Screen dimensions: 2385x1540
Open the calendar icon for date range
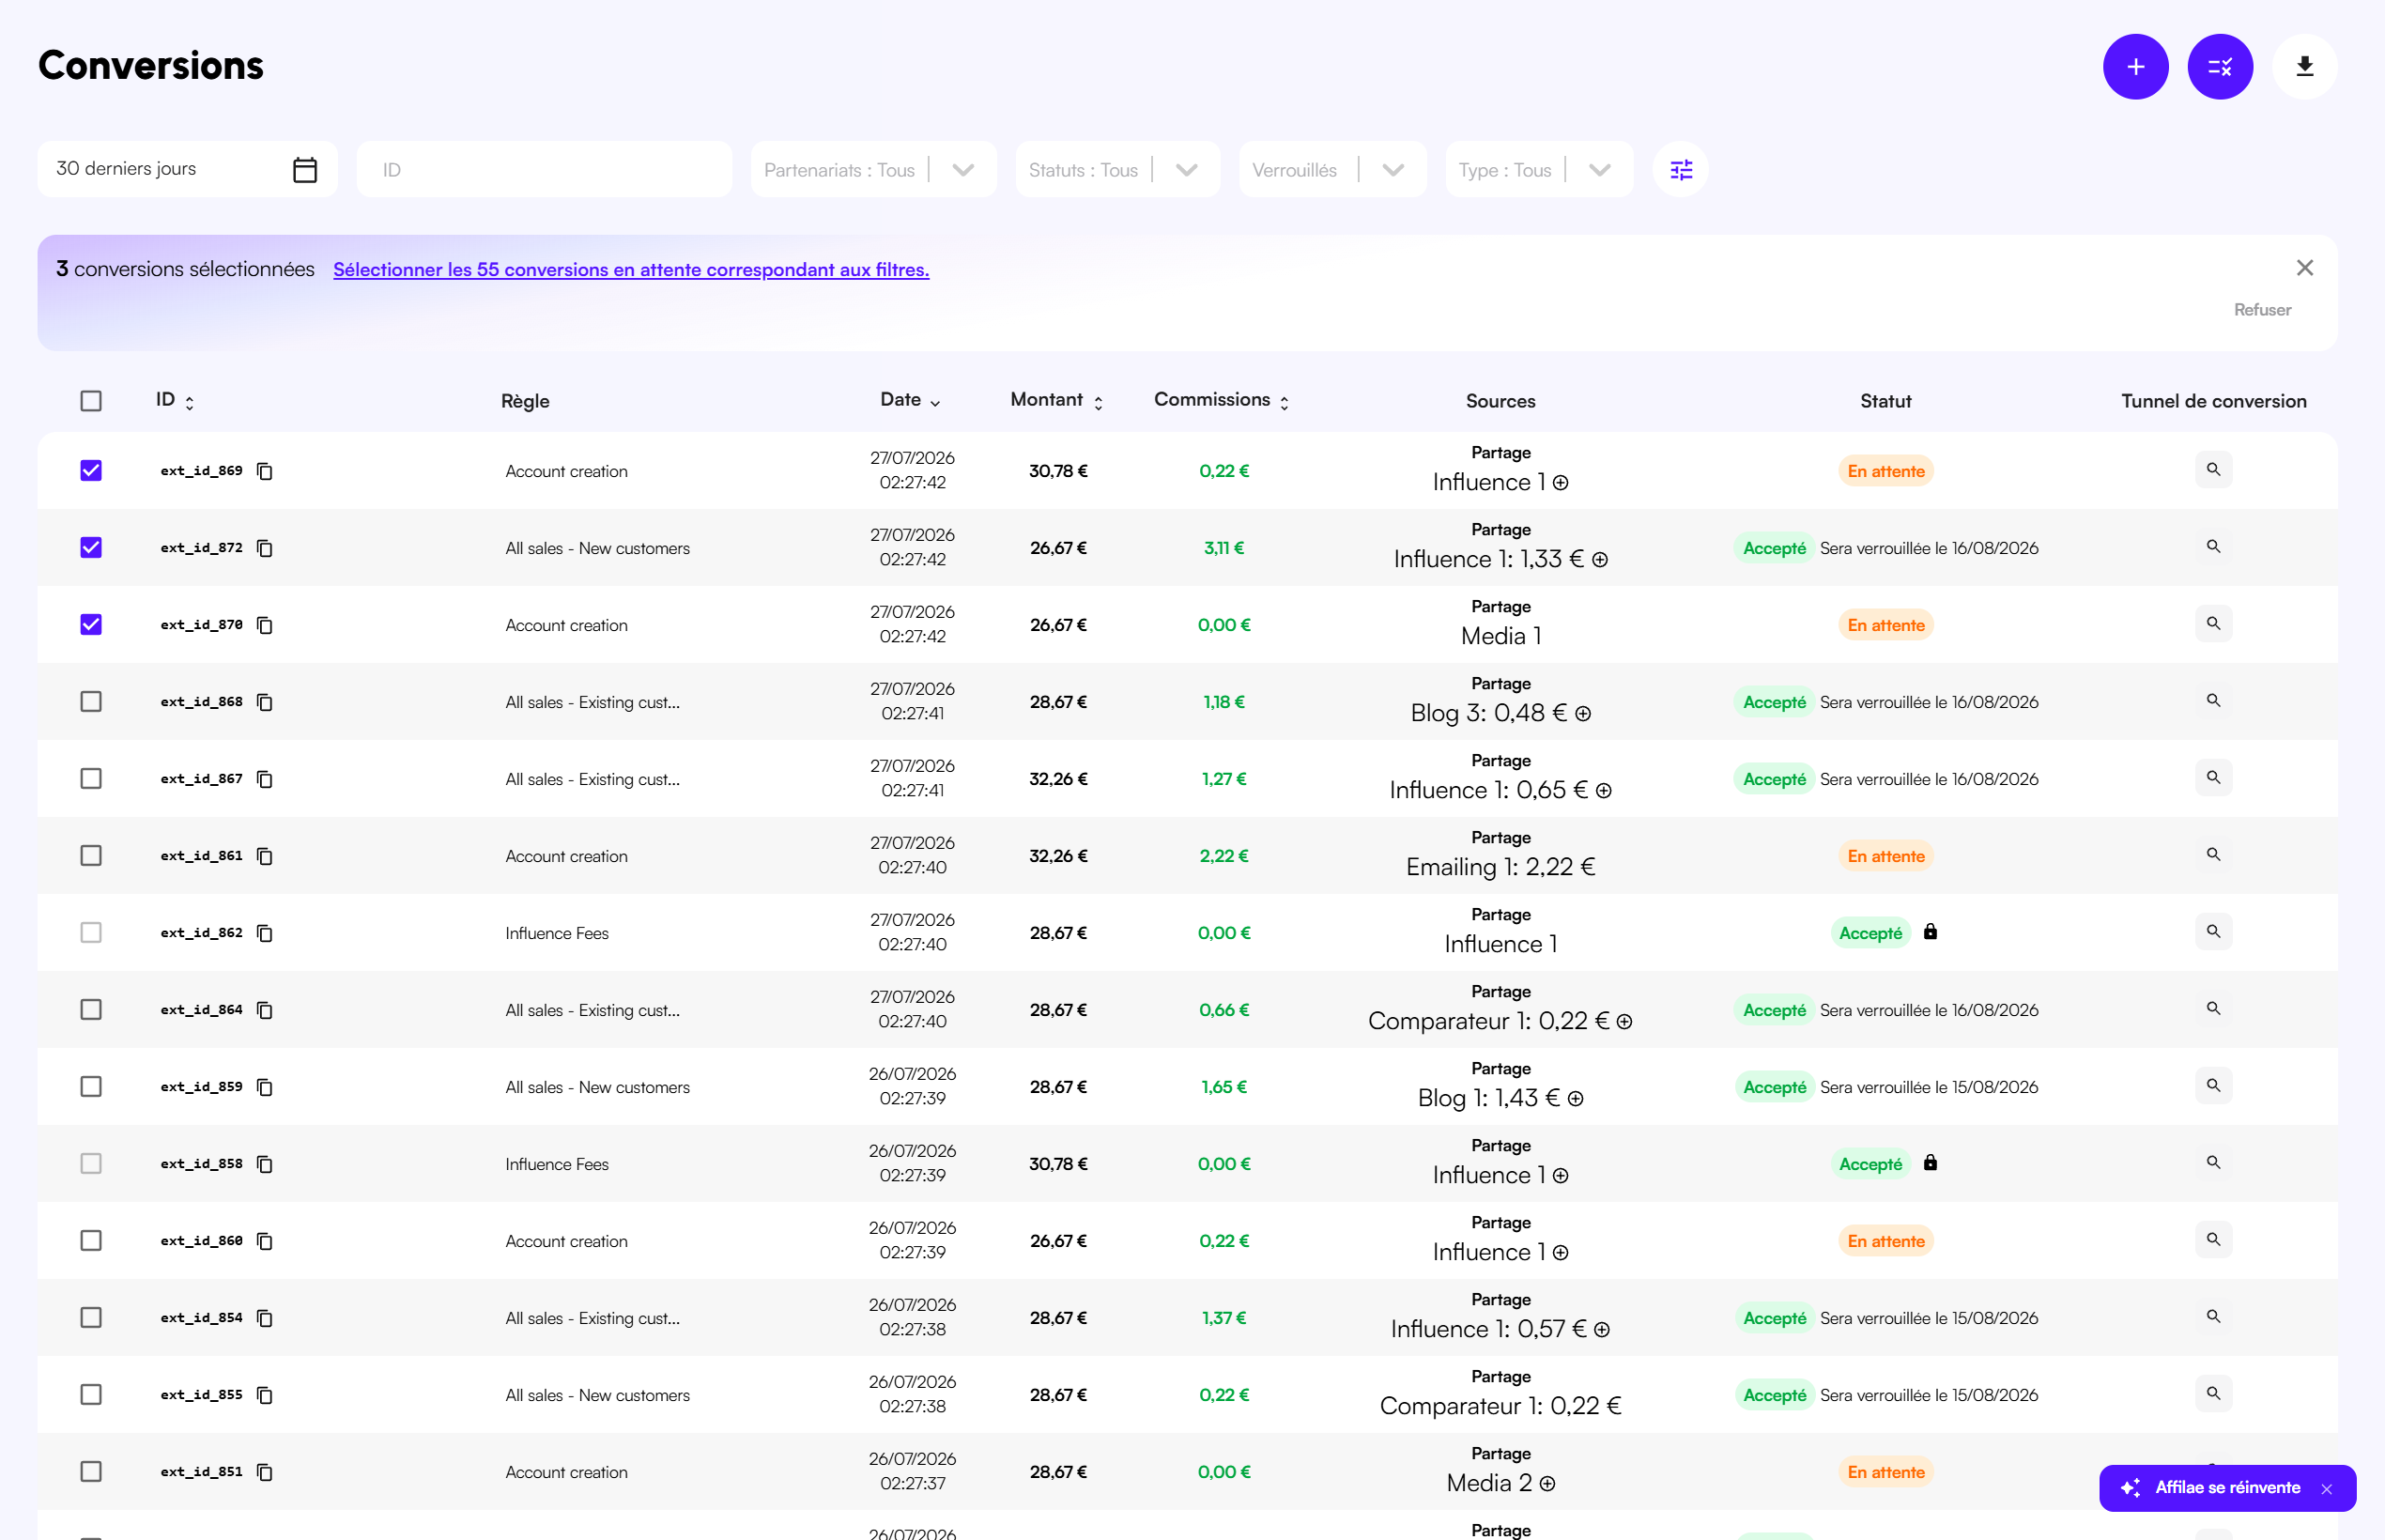click(x=305, y=169)
